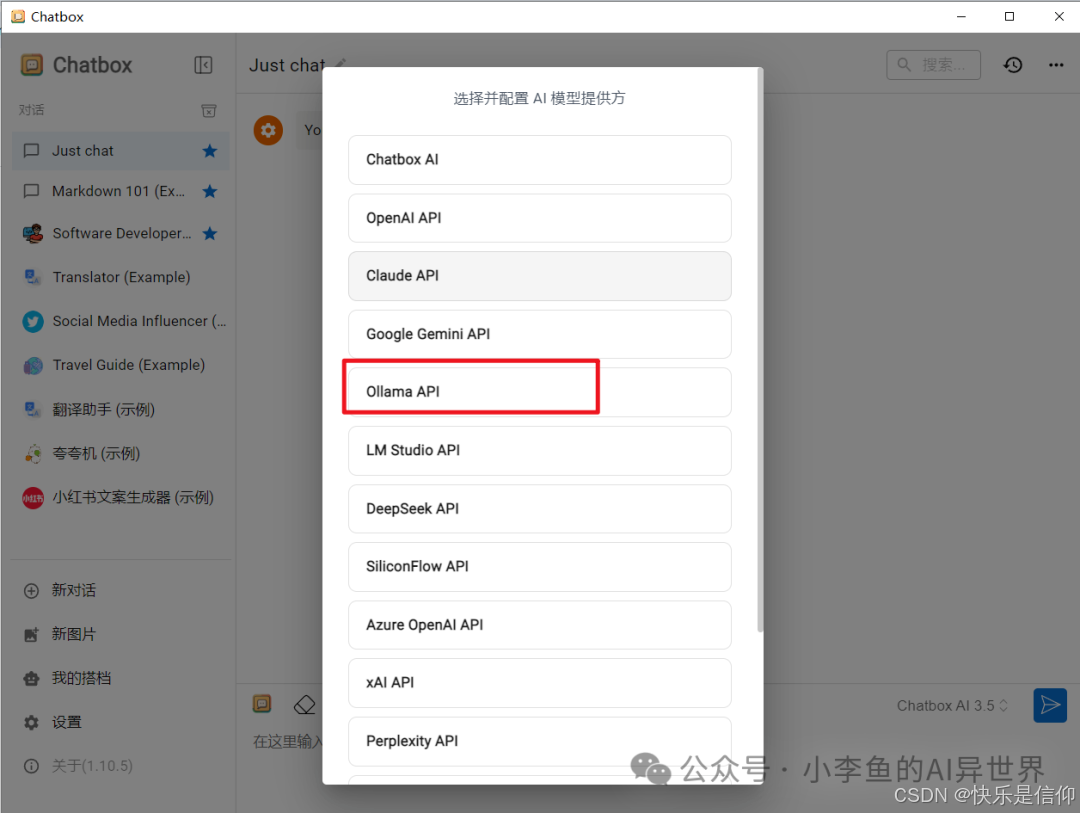Image resolution: width=1080 pixels, height=813 pixels.
Task: Unstar the Just chat conversation
Action: (x=210, y=151)
